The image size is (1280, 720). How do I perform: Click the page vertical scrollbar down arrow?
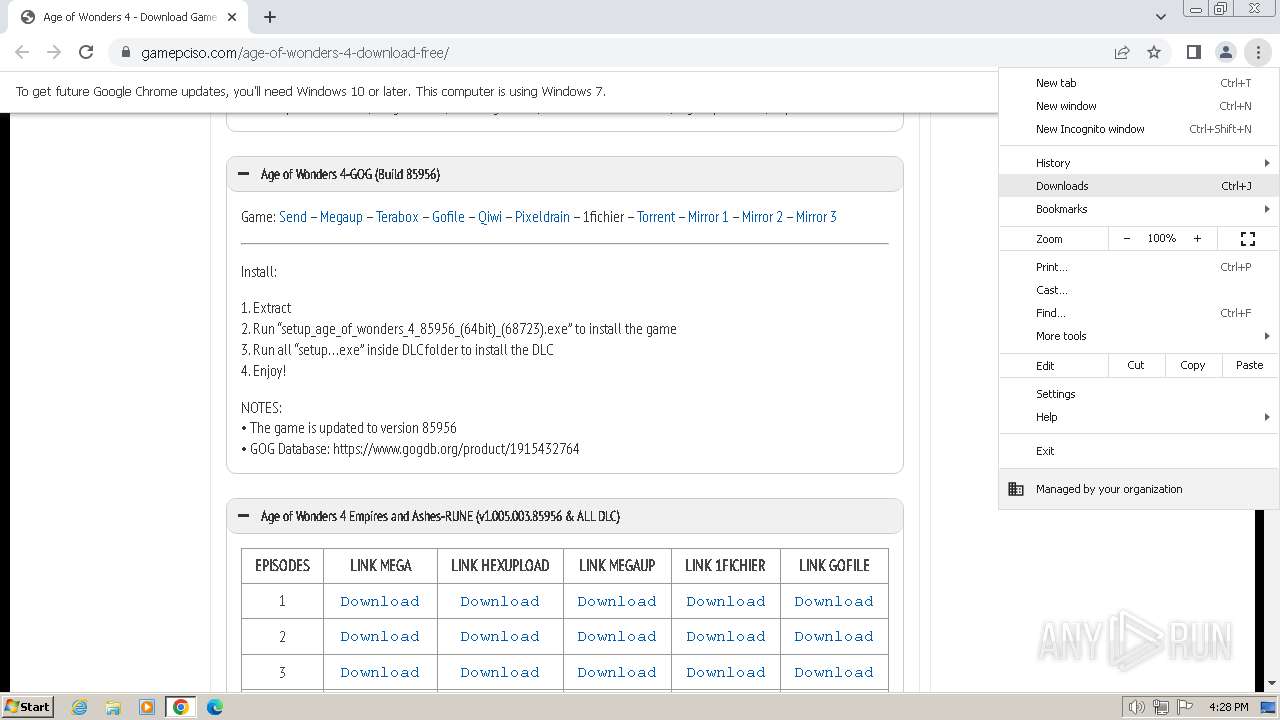point(1271,683)
